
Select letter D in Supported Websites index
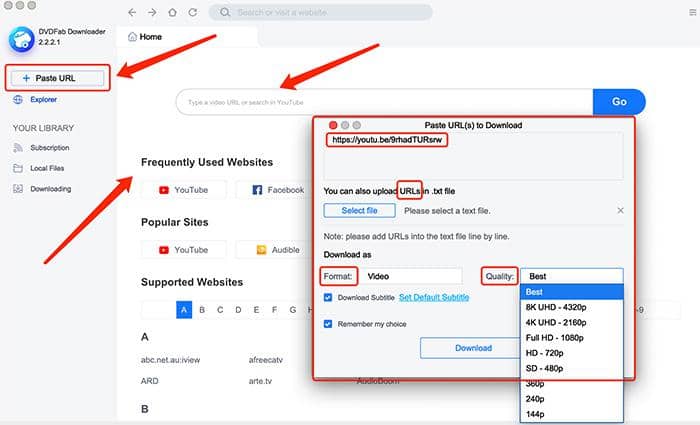click(x=238, y=310)
